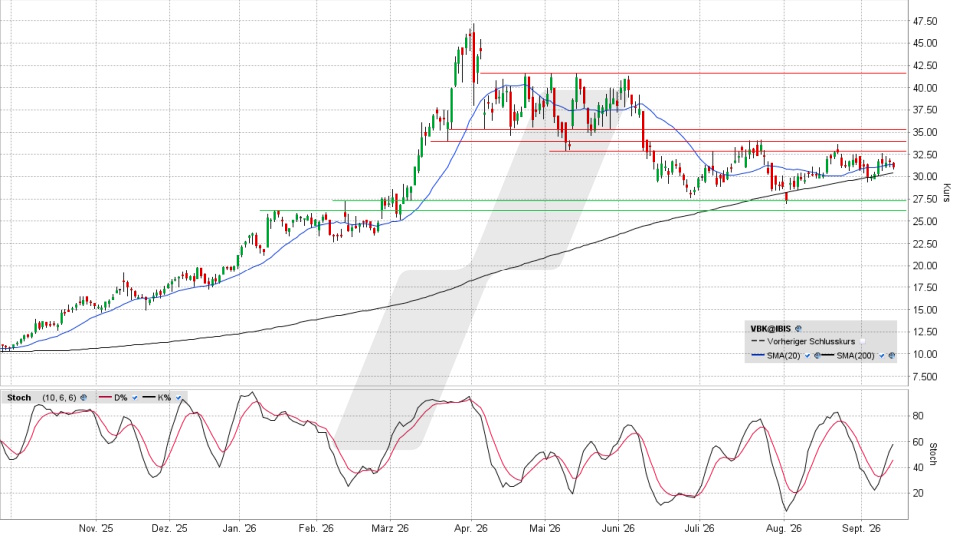The height and width of the screenshot is (540, 960).
Task: Toggle the K% line checkbox
Action: tap(178, 397)
